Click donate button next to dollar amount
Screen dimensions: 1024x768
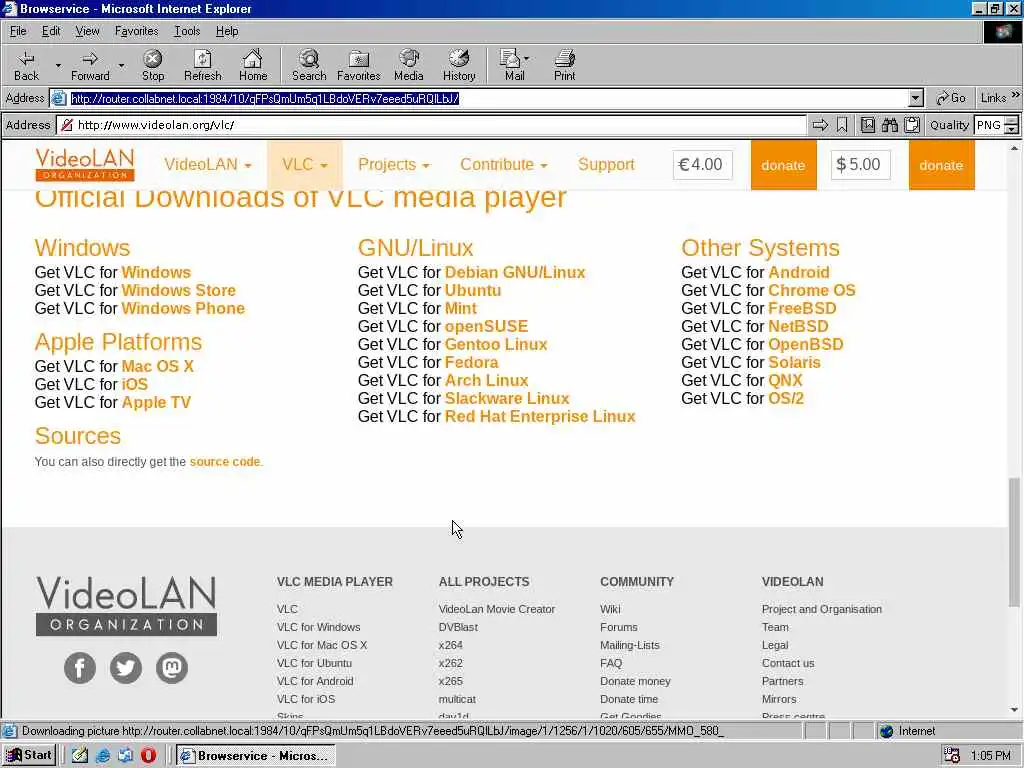point(941,165)
